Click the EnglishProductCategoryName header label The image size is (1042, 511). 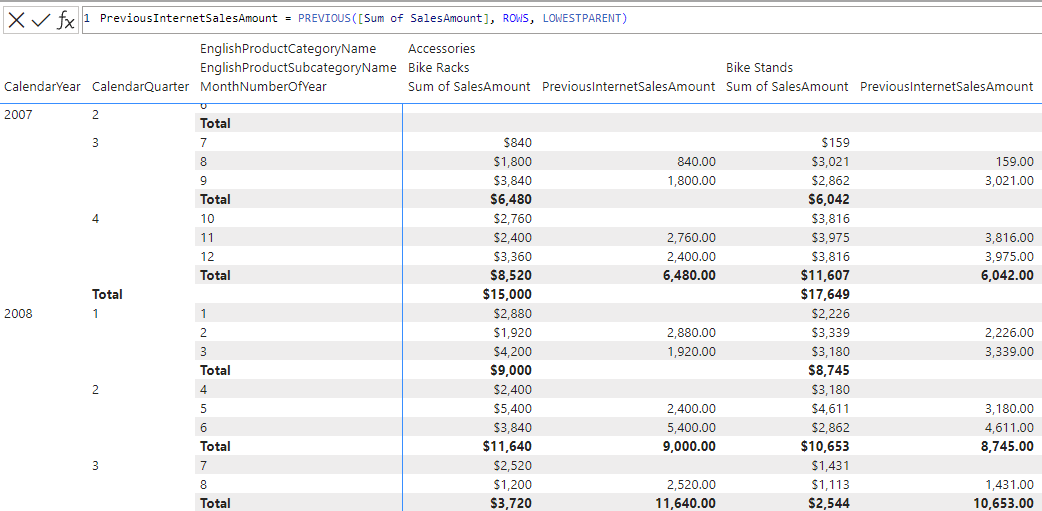pyautogui.click(x=288, y=49)
